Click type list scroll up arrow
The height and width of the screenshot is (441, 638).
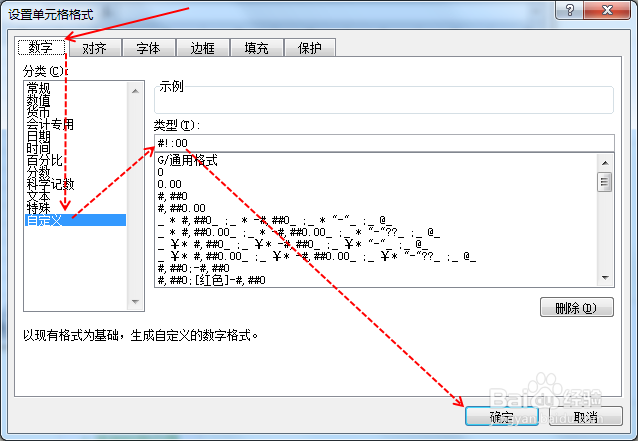tap(605, 163)
